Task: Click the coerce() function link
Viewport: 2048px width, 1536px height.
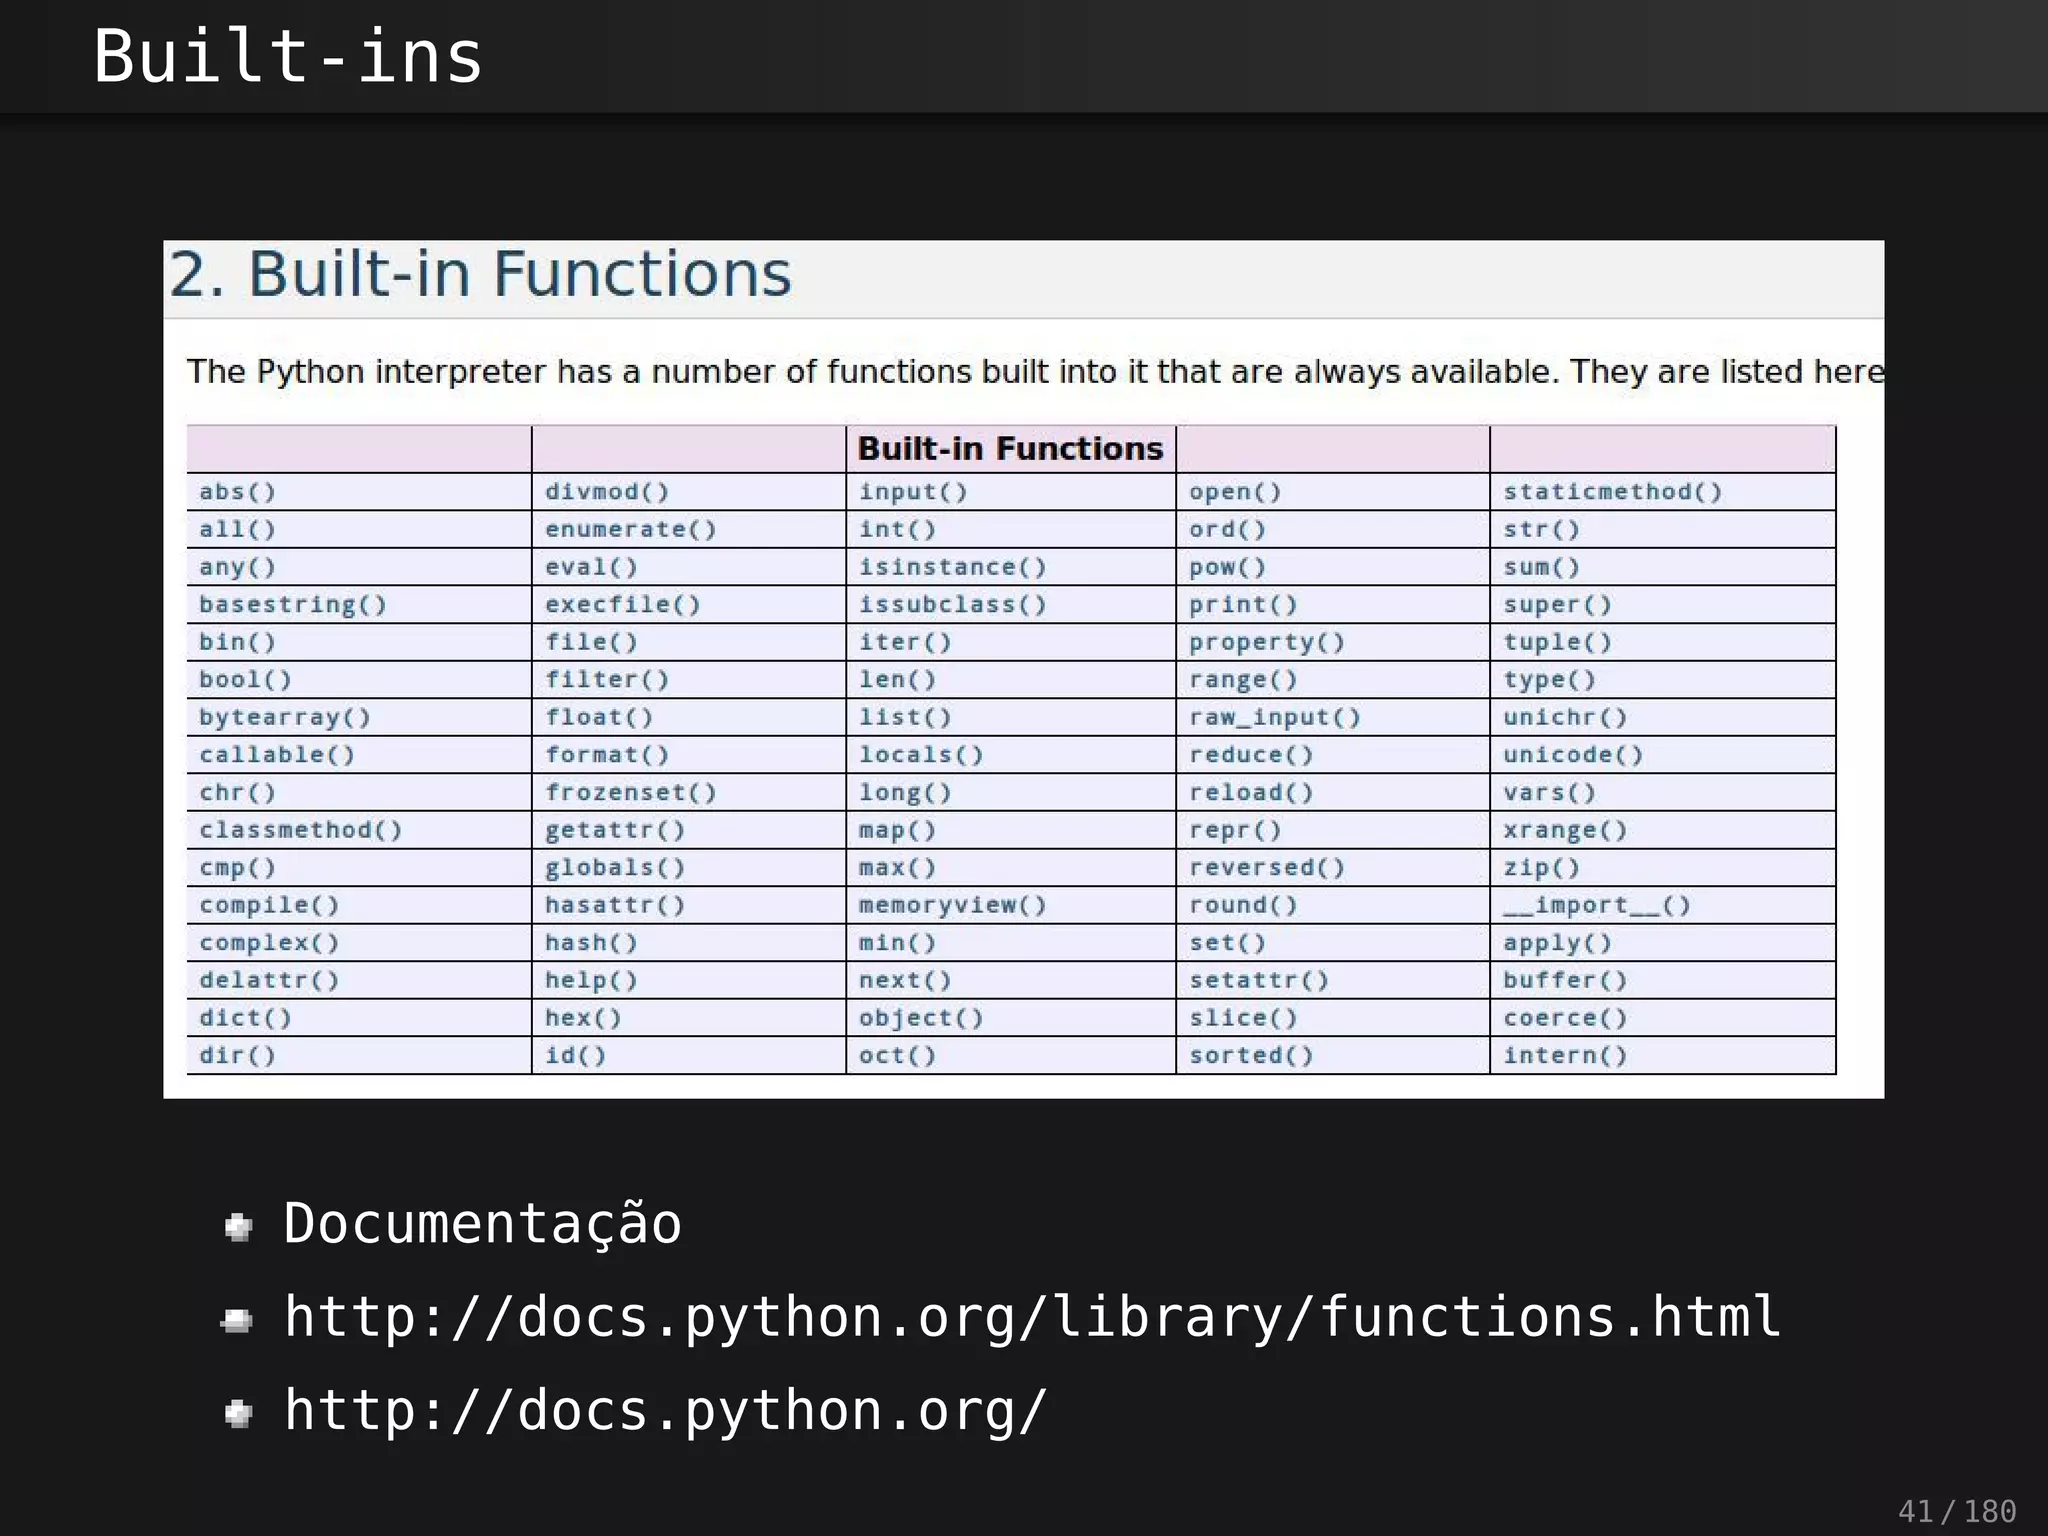Action: pos(1565,1018)
